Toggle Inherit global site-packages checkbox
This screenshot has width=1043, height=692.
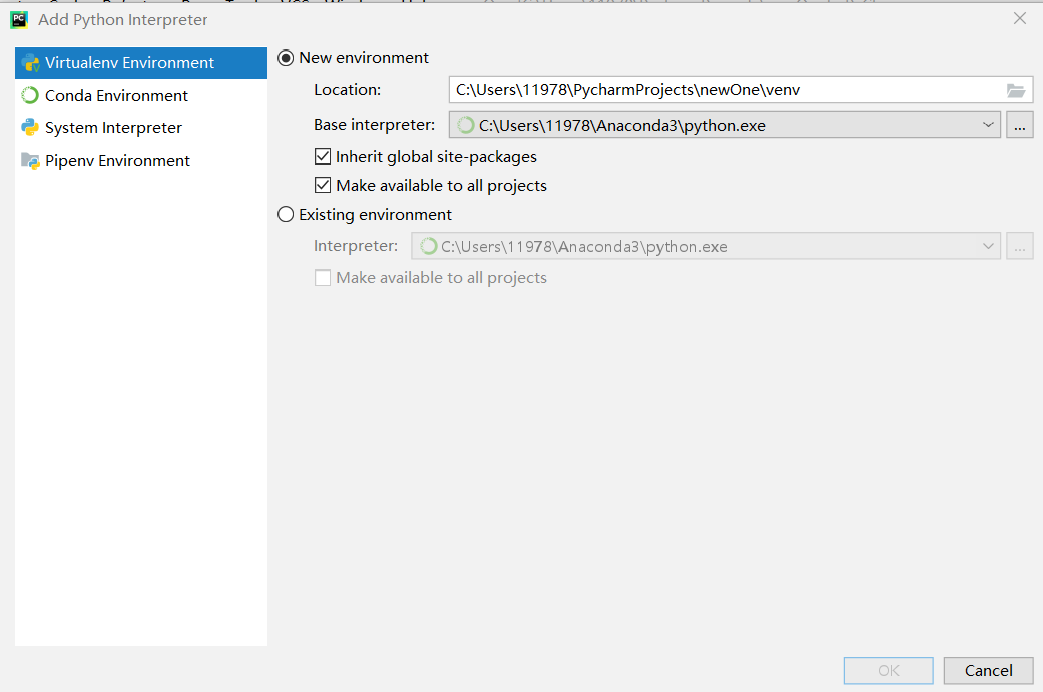pyautogui.click(x=323, y=156)
